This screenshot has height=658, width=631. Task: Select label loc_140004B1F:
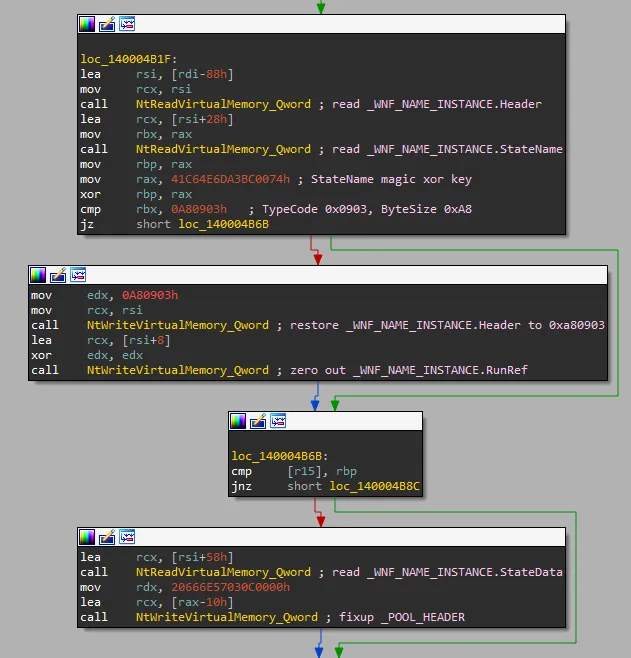[x=129, y=59]
